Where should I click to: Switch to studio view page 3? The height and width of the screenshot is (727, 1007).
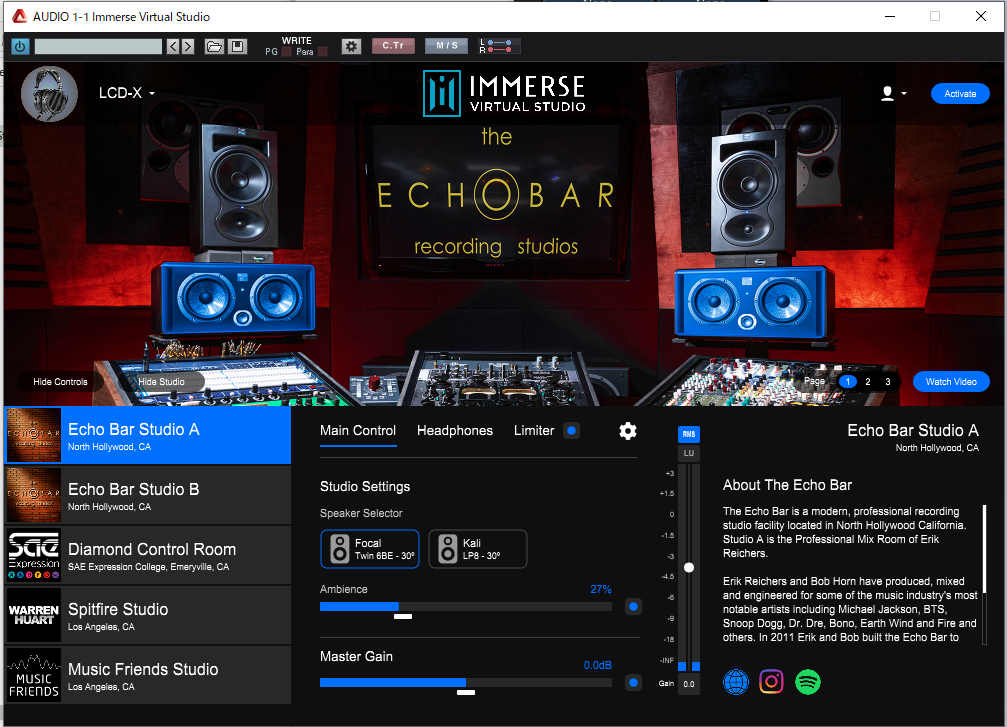888,381
